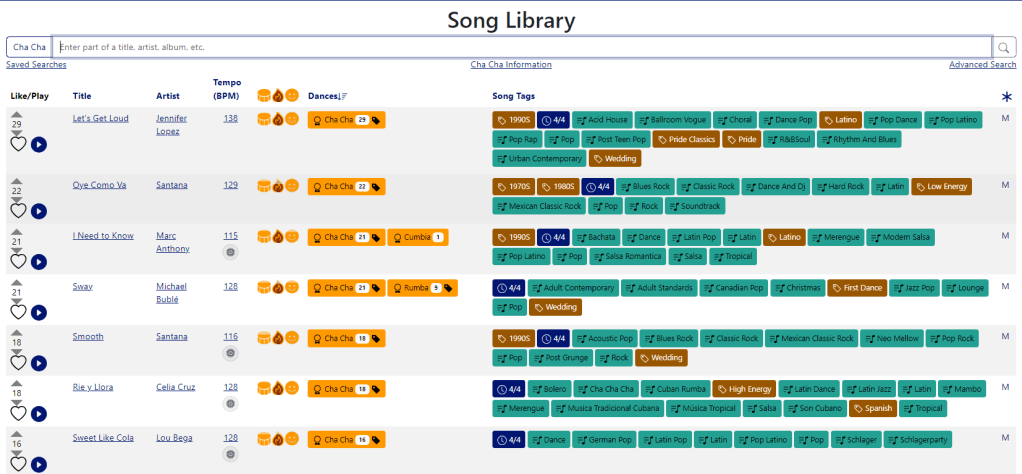Viewport: 1022px width, 474px height.
Task: Click the song search text field
Action: (x=522, y=47)
